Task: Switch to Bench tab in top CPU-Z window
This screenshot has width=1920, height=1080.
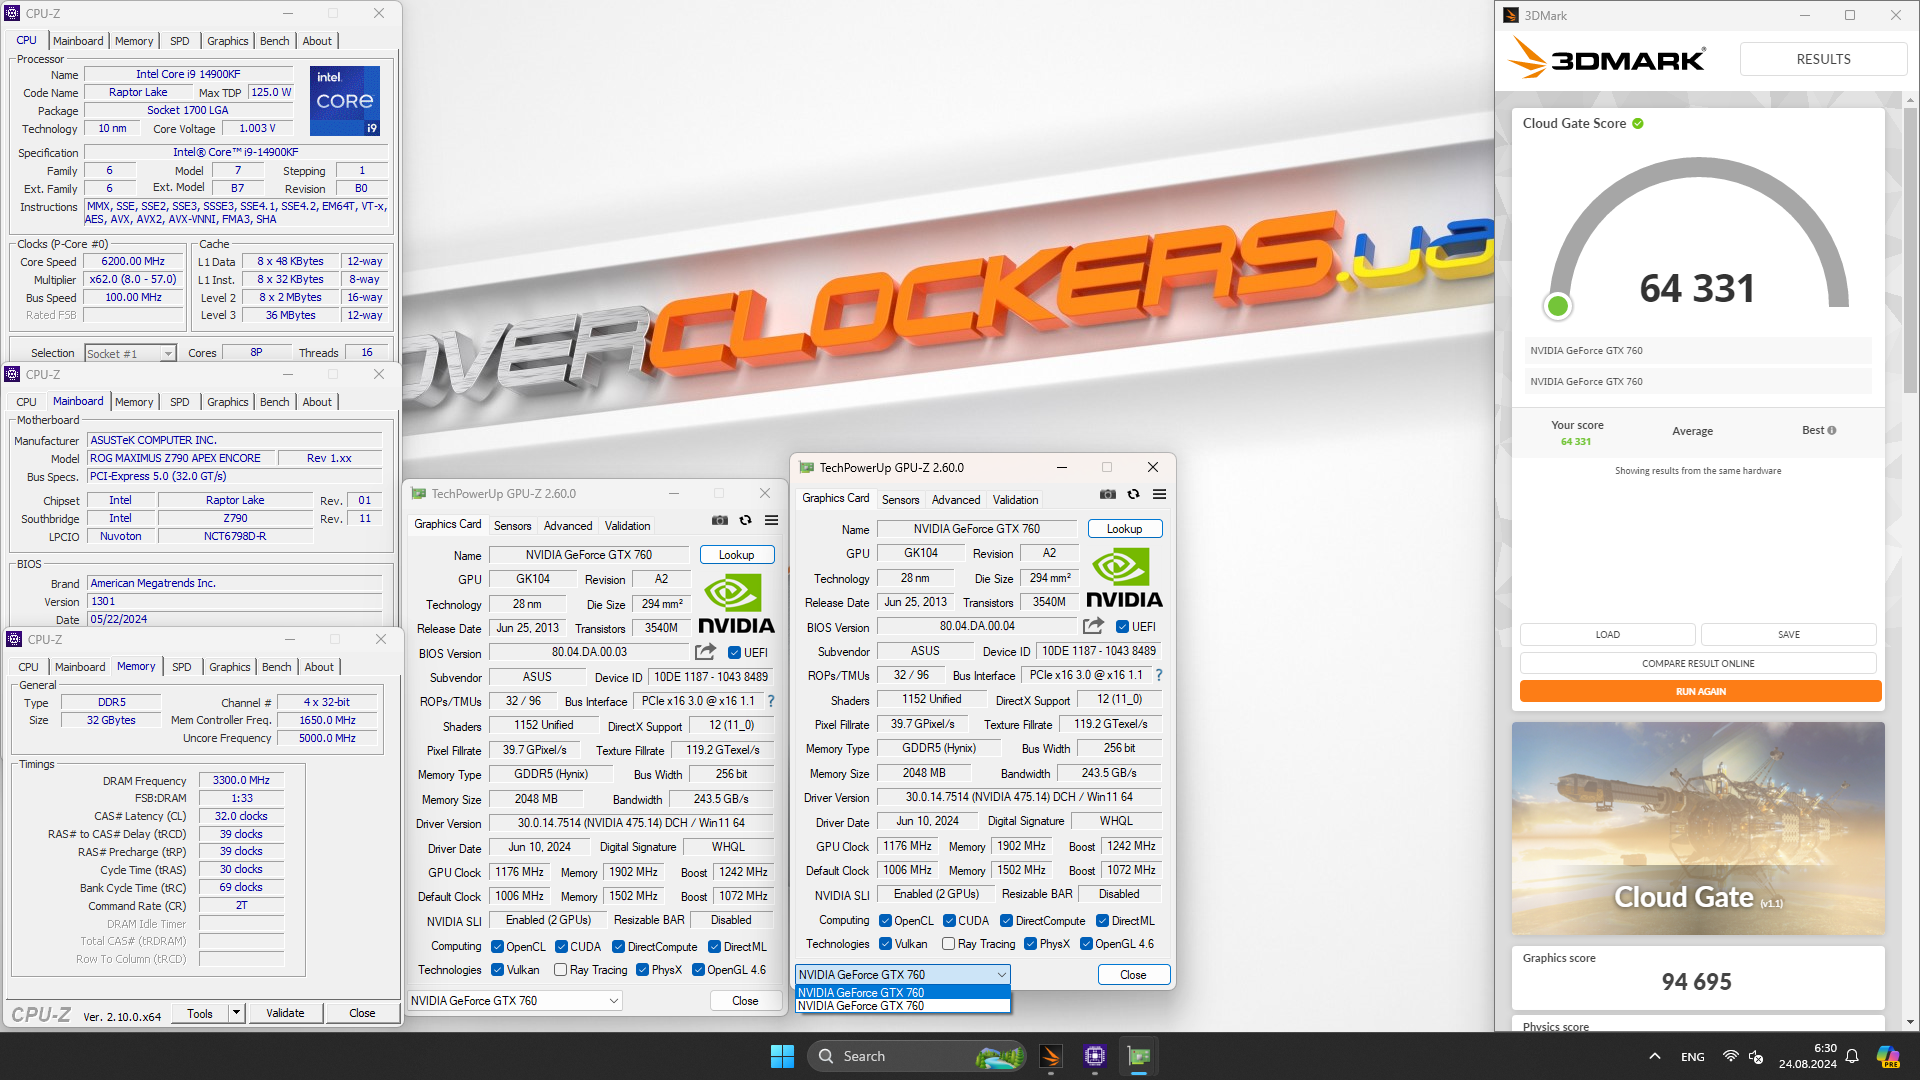Action: tap(274, 41)
